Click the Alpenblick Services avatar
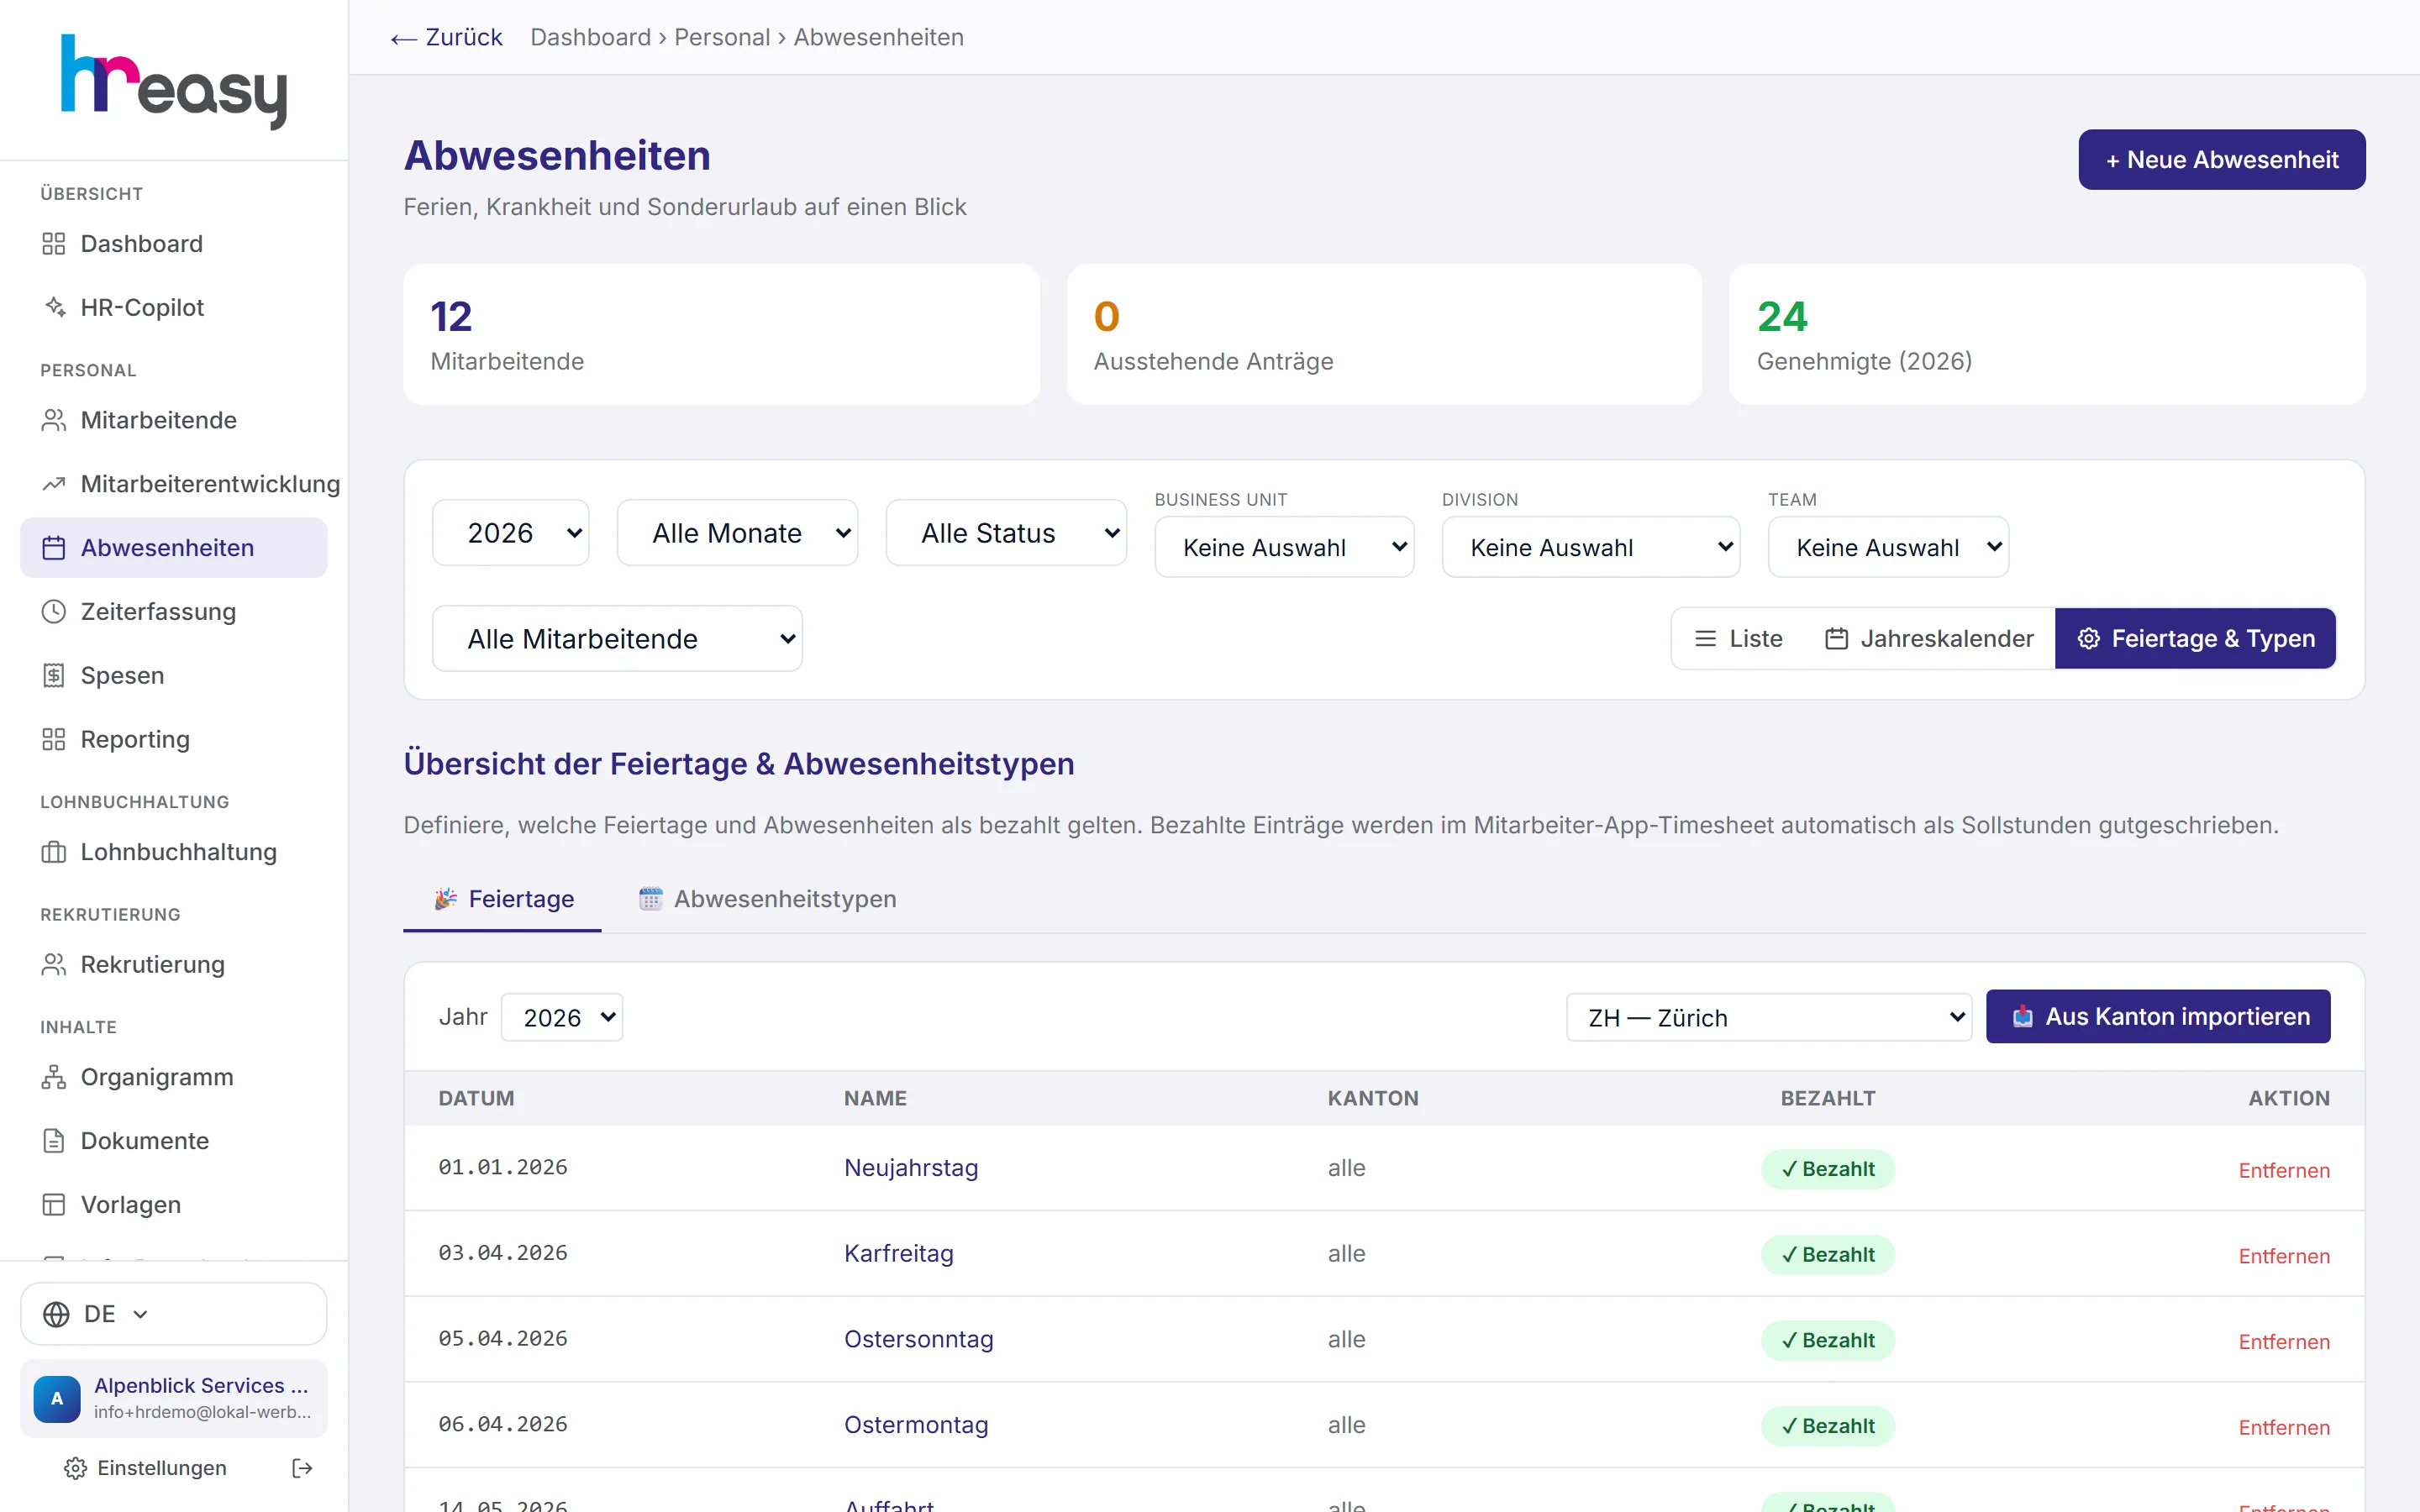 coord(57,1398)
